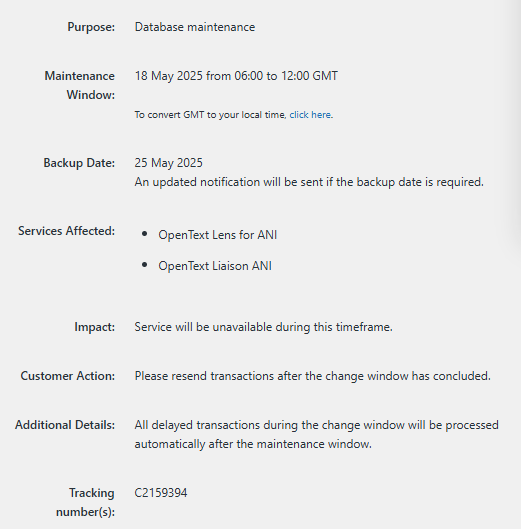Select the 'Database maintenance' text

click(x=195, y=27)
